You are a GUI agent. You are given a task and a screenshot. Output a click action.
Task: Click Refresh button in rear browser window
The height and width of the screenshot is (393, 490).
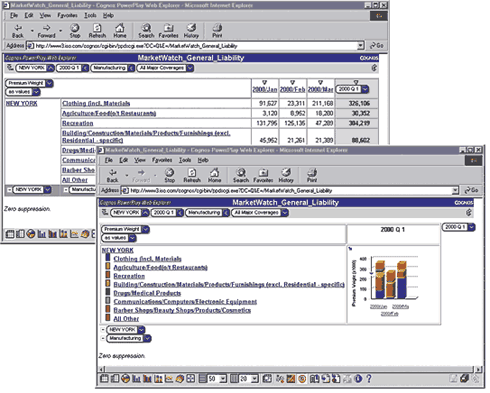coord(97,31)
